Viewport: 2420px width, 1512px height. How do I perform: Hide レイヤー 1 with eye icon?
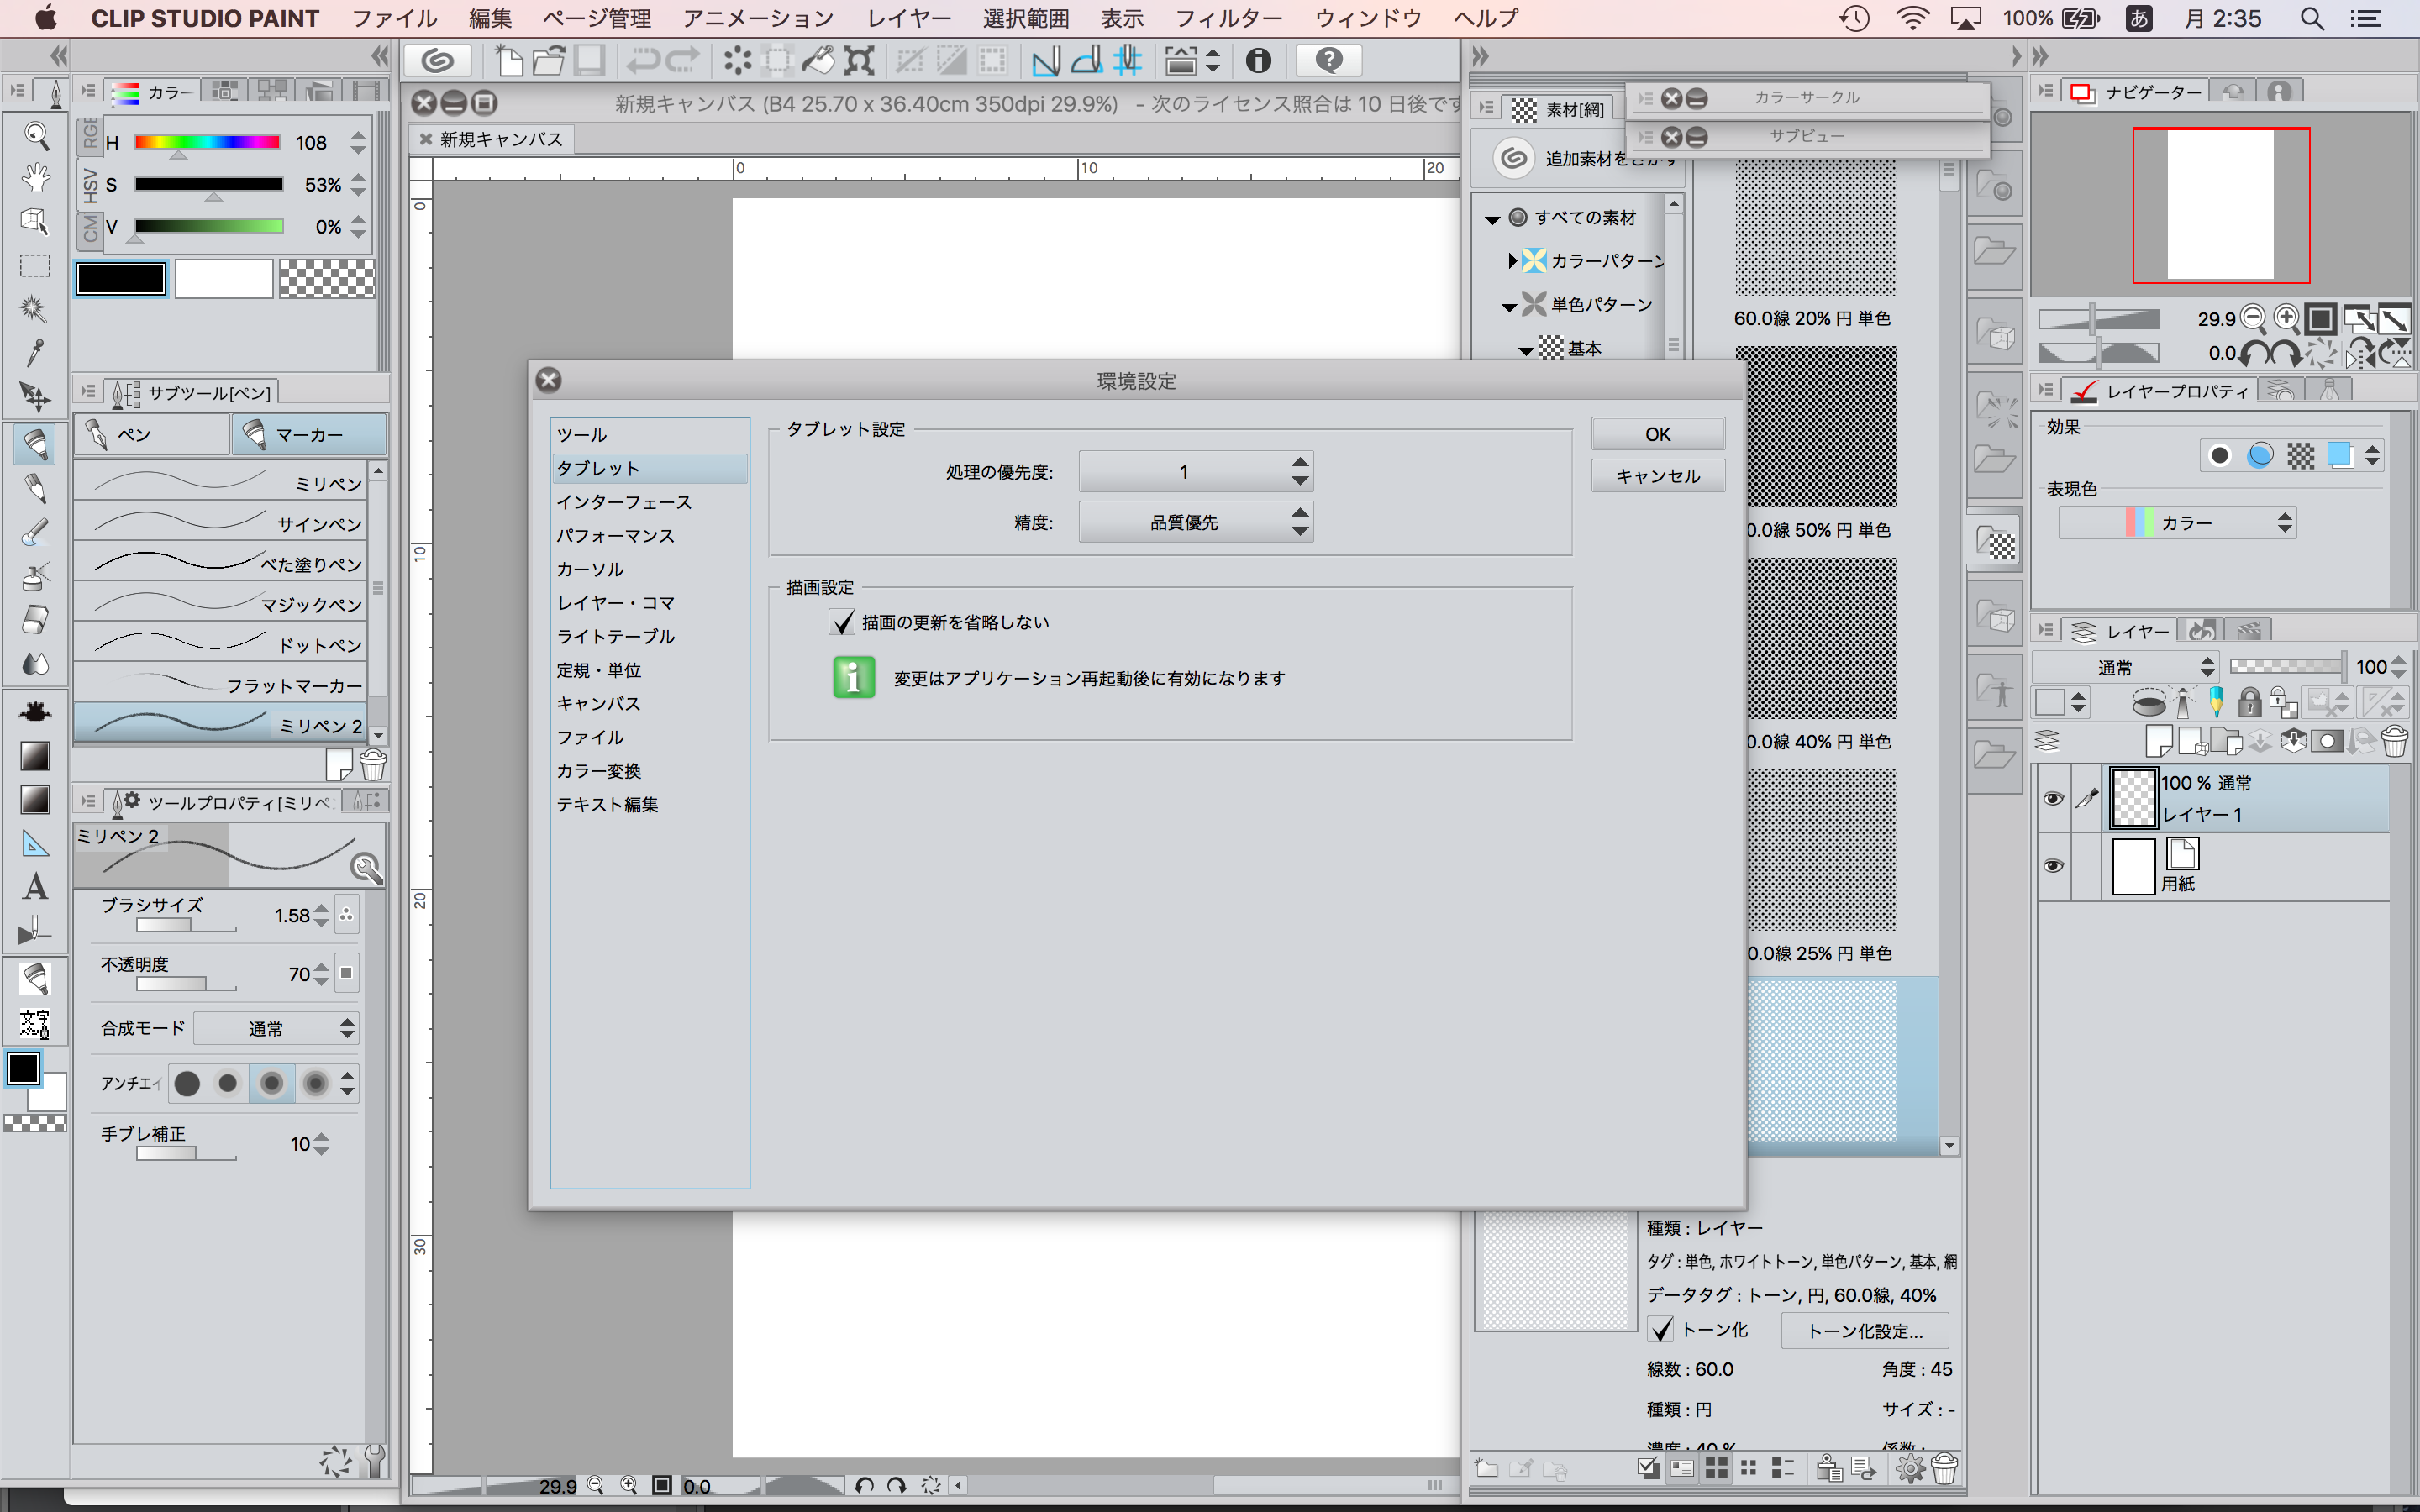(x=2053, y=798)
